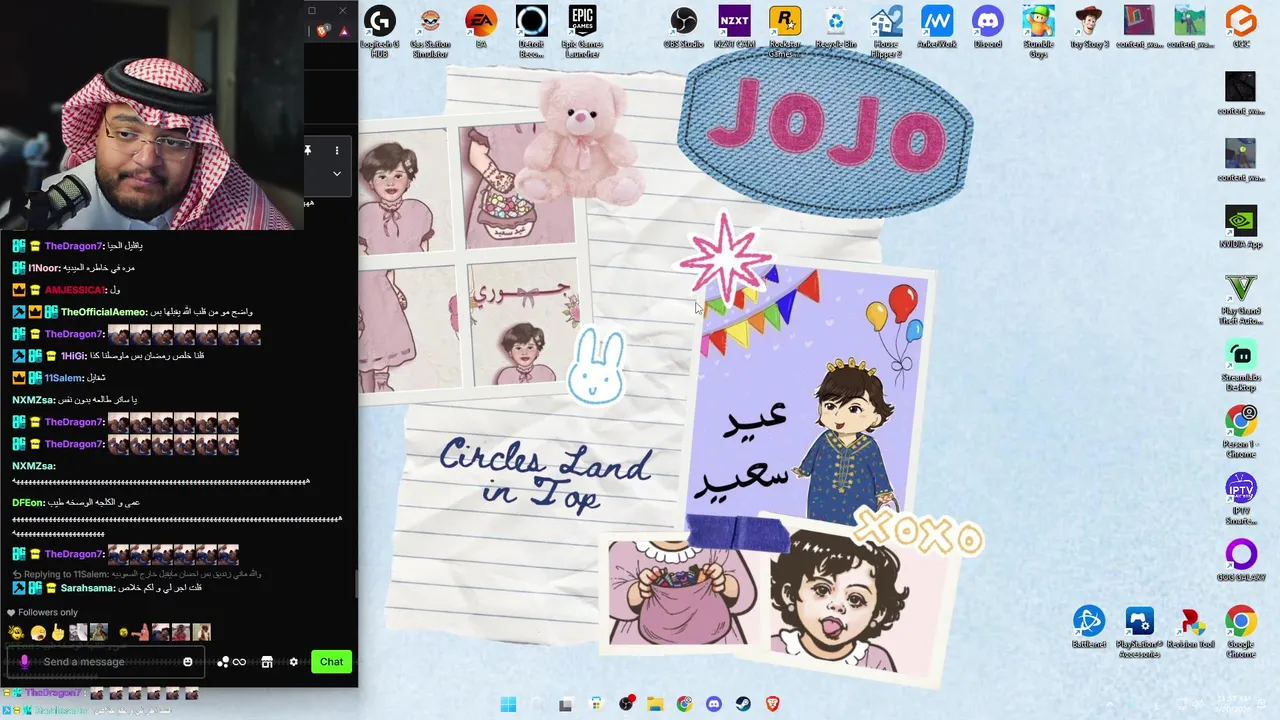Open chat shop storefront icon
The image size is (1280, 720).
click(x=267, y=662)
